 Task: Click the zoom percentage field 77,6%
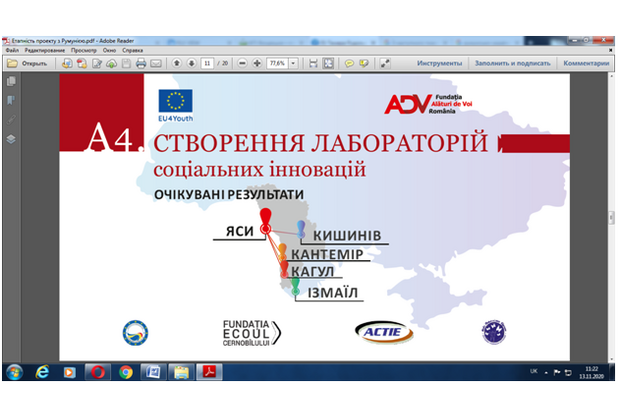pyautogui.click(x=278, y=63)
